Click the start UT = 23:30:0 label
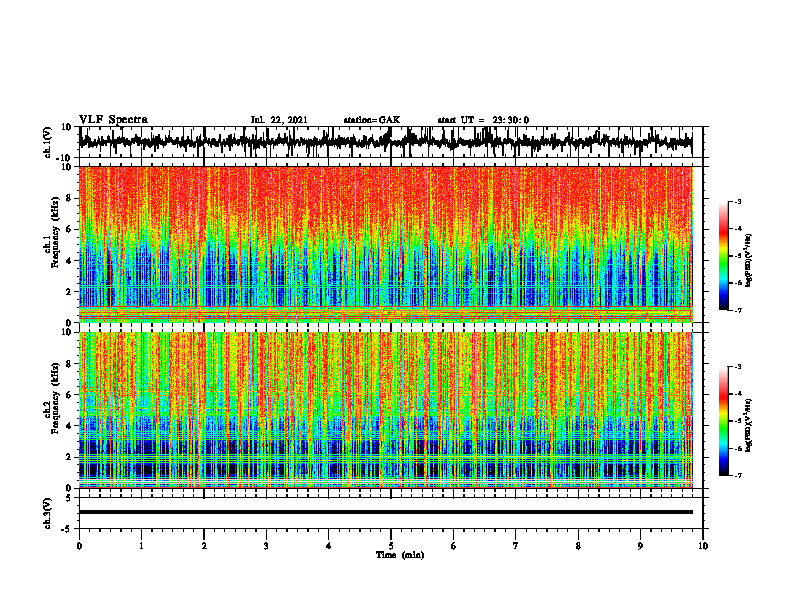The width and height of the screenshot is (792, 612). tap(483, 120)
